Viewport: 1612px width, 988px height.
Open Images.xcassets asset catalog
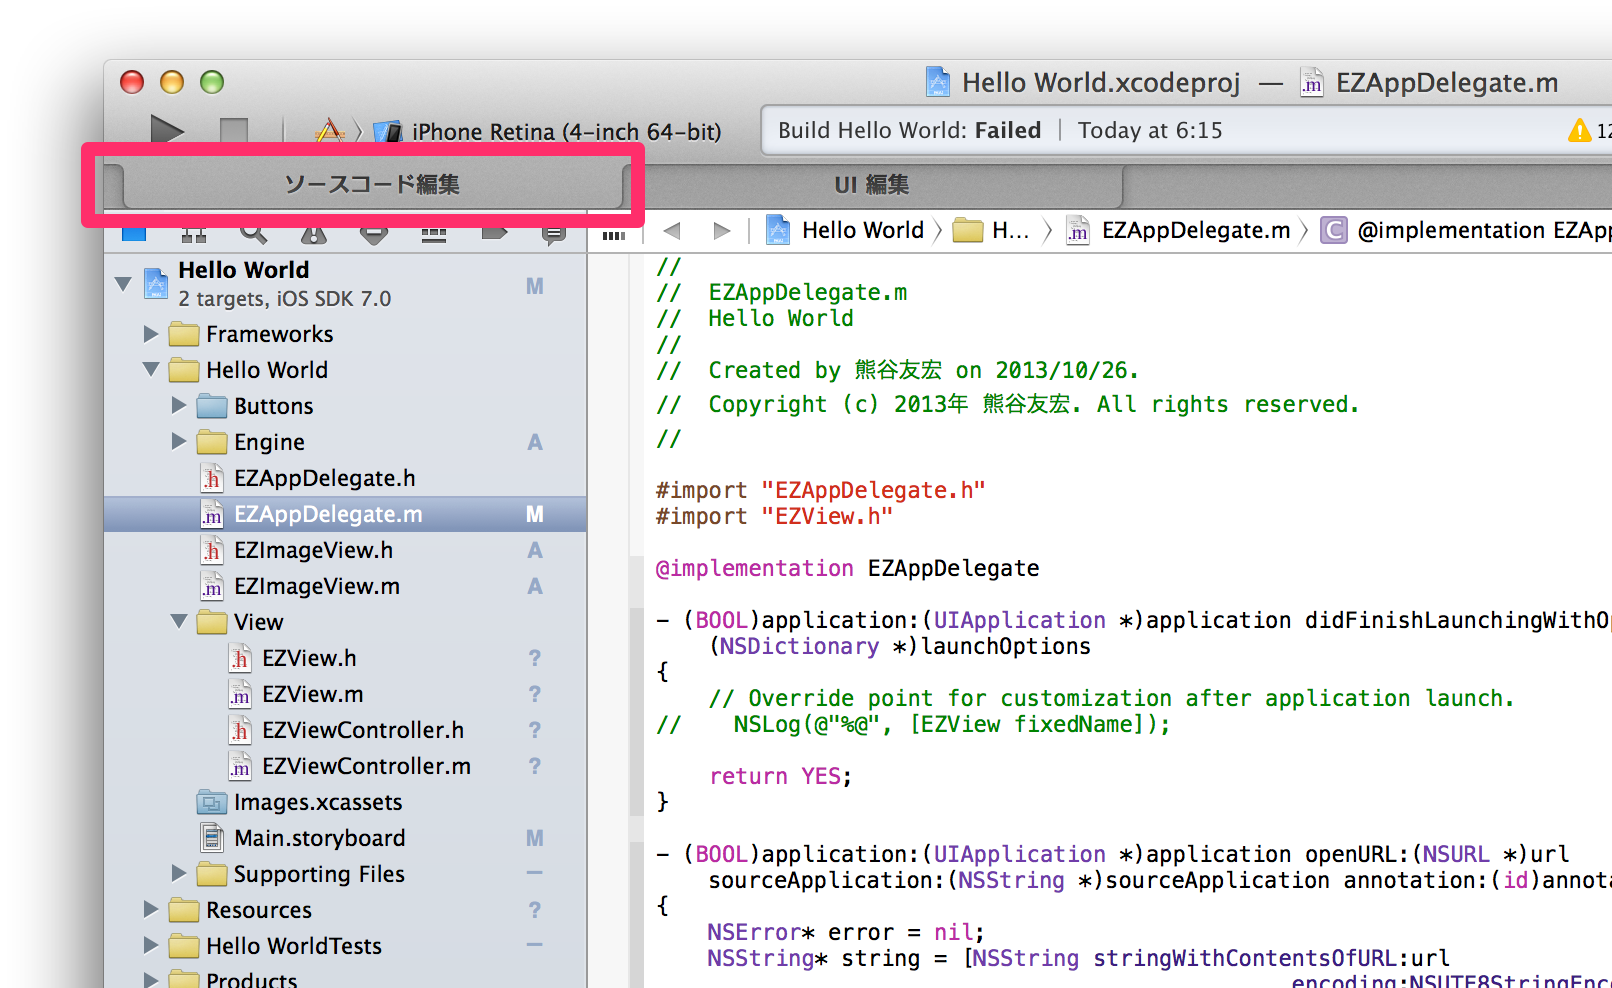(x=345, y=802)
